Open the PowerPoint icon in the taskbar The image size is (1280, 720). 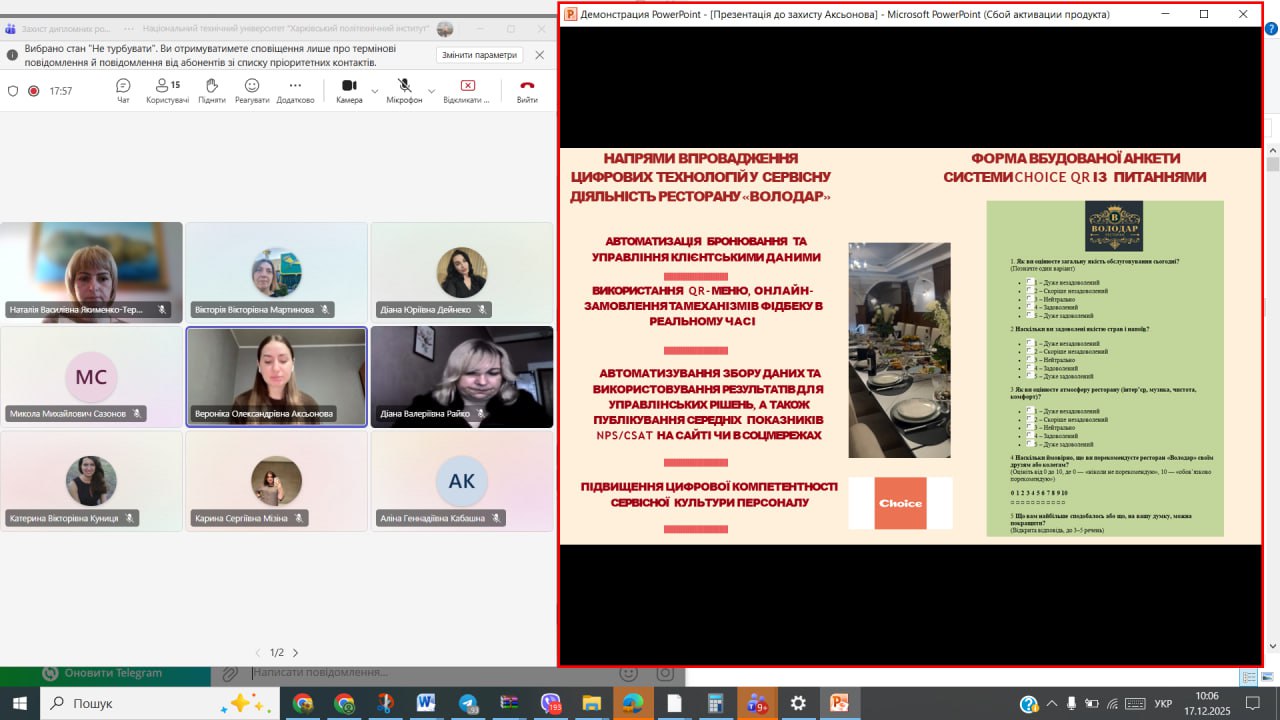[x=839, y=703]
